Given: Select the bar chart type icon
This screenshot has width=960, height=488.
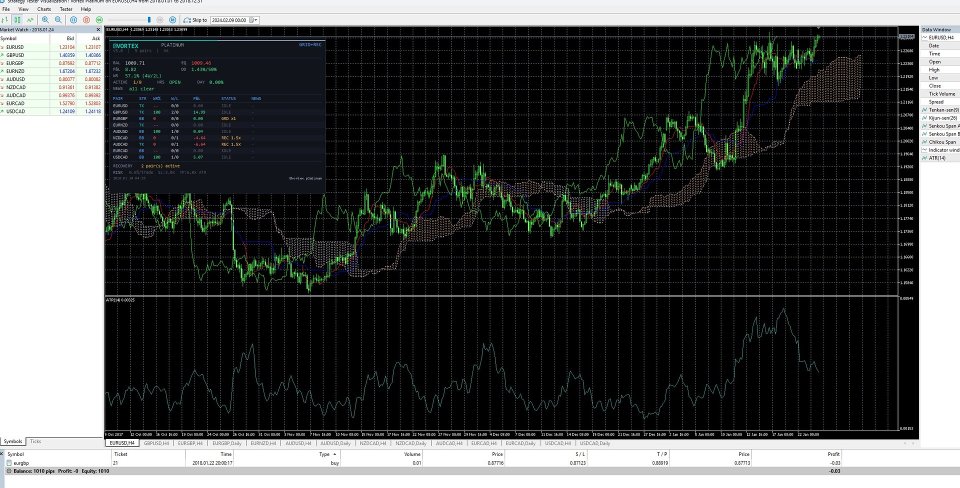Looking at the screenshot, I should [x=5, y=20].
